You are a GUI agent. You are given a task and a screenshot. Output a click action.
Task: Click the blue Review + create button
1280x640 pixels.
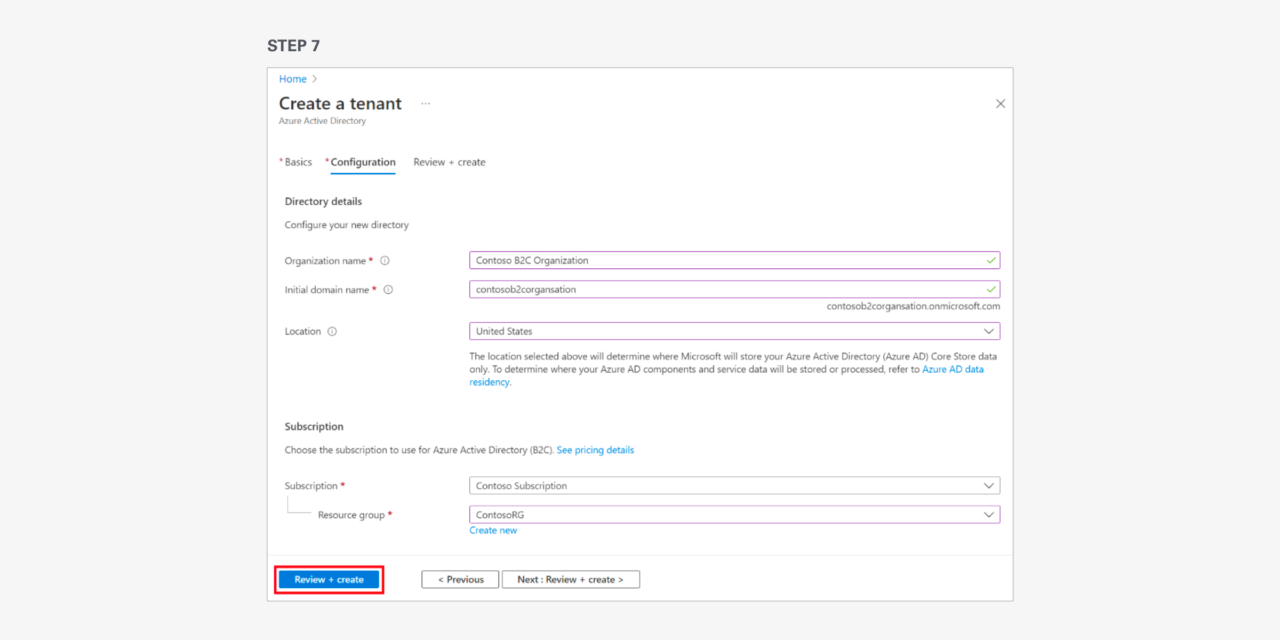(329, 580)
